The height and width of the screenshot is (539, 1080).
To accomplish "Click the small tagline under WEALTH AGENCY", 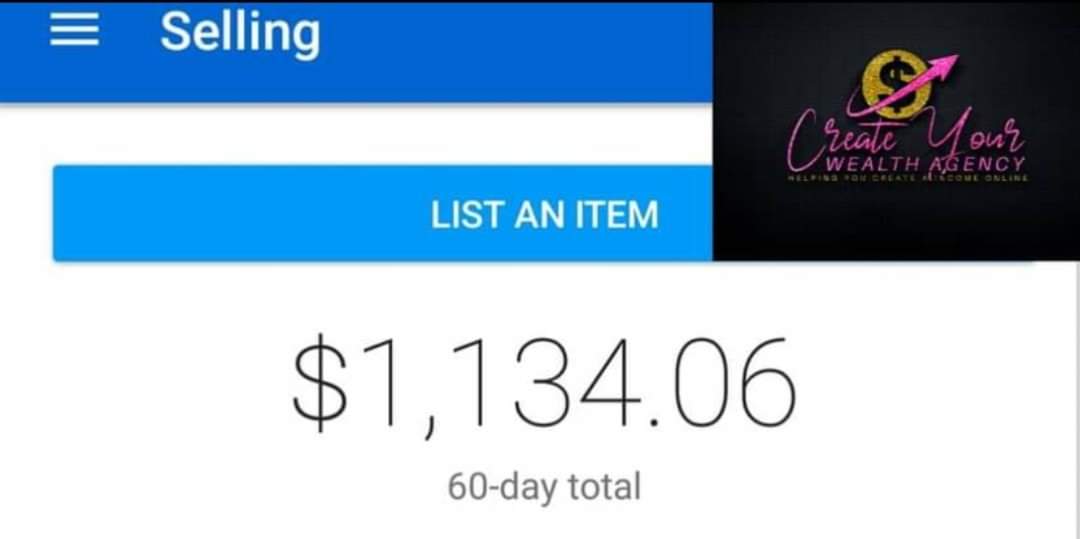I will pos(908,178).
